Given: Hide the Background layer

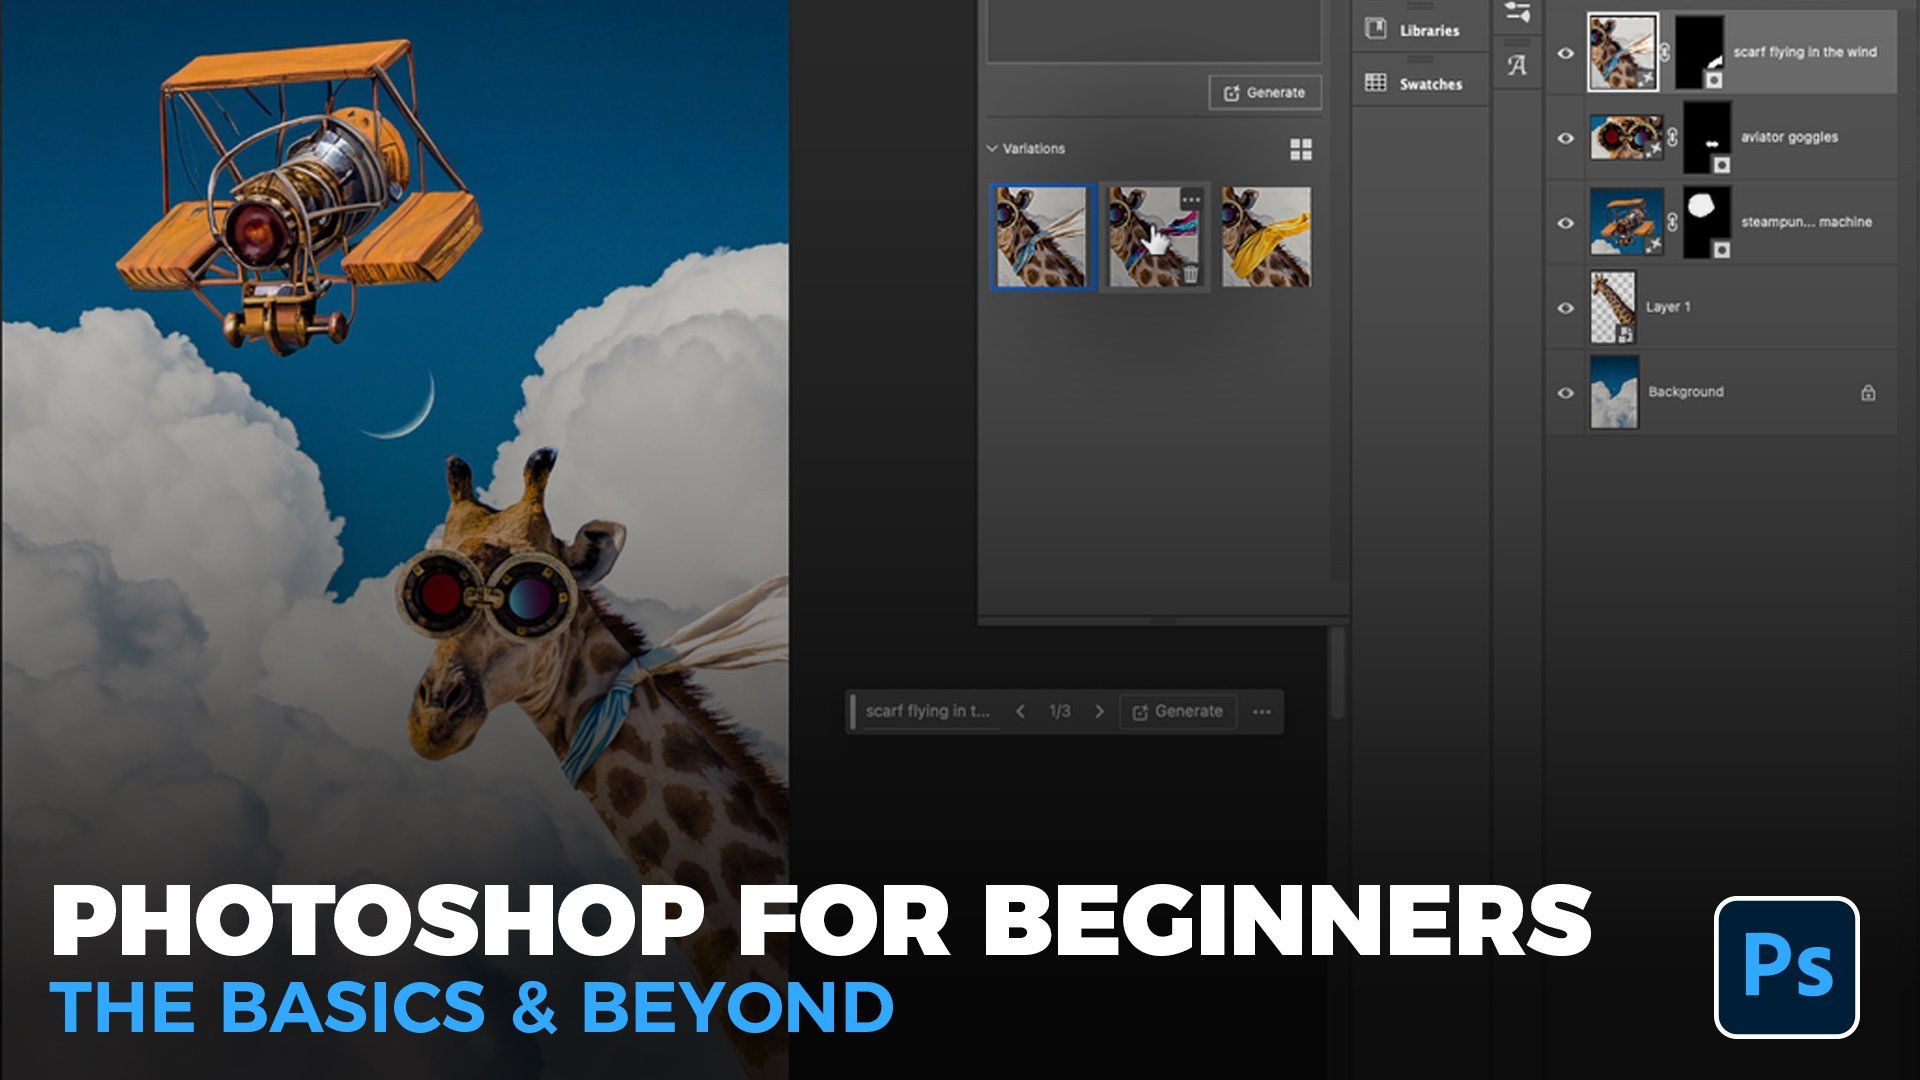Looking at the screenshot, I should click(x=1565, y=393).
